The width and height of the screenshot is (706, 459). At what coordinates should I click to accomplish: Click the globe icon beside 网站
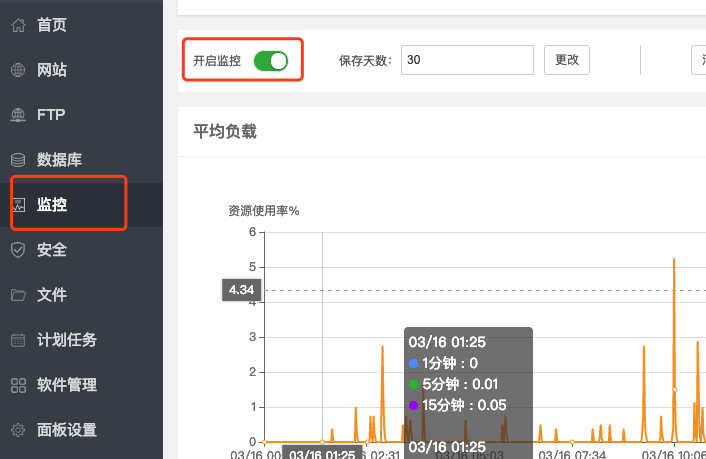[x=18, y=70]
